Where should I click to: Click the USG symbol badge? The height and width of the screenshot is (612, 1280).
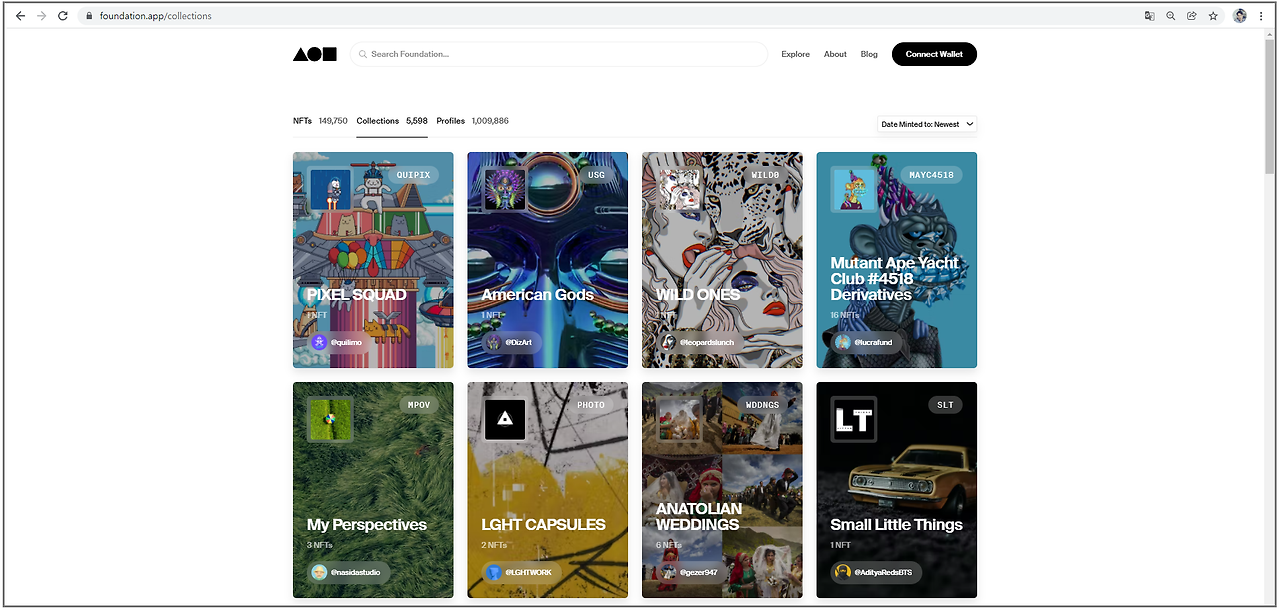coord(596,175)
